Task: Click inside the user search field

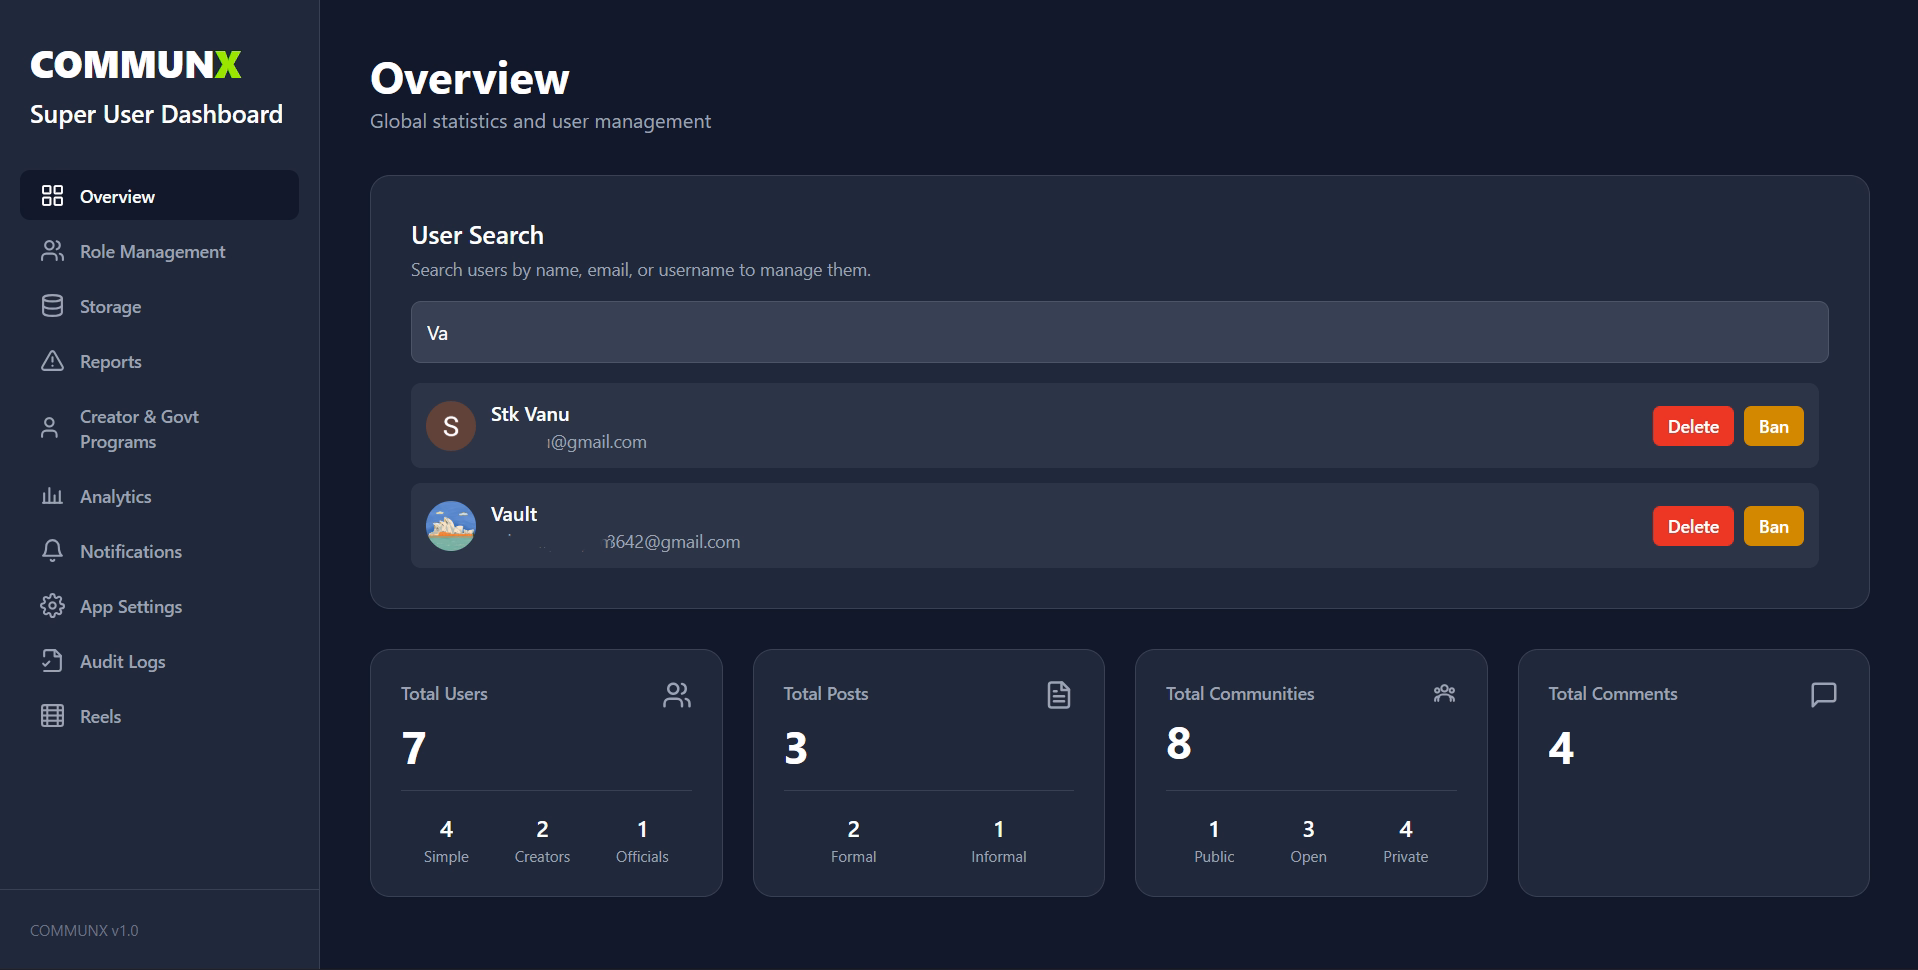Action: point(1119,331)
